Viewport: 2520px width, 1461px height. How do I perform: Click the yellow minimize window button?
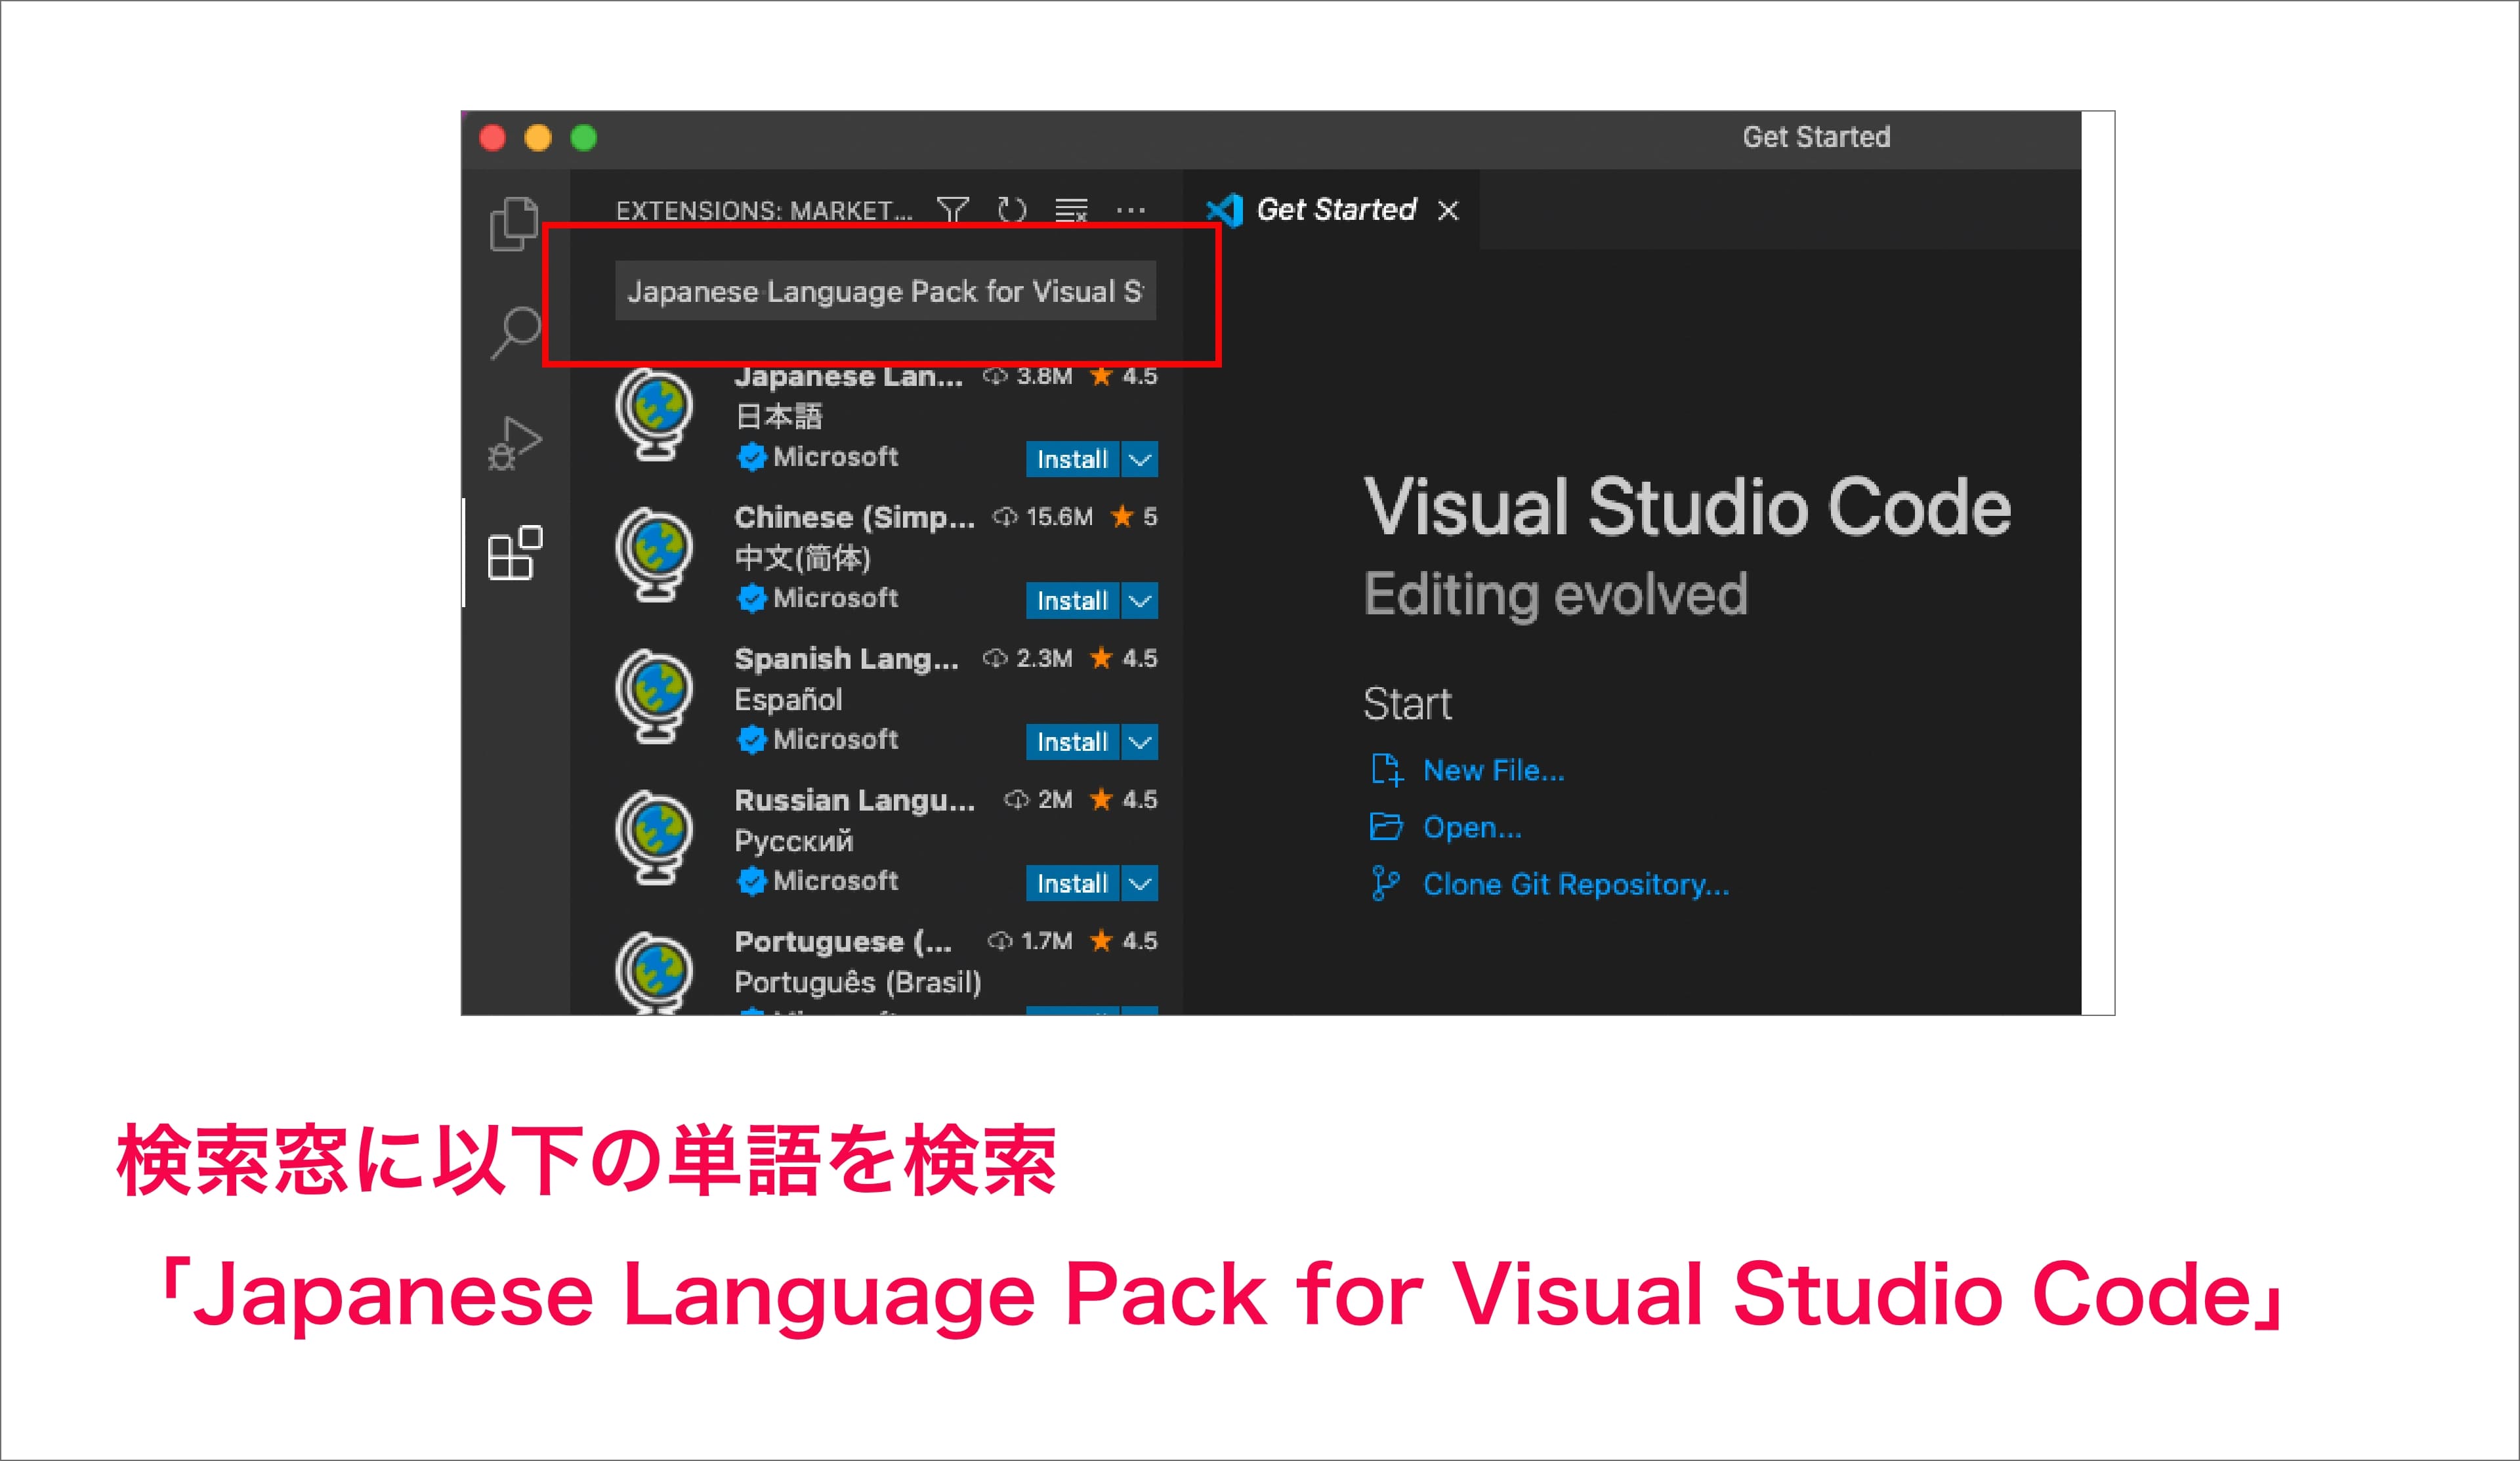click(x=538, y=137)
